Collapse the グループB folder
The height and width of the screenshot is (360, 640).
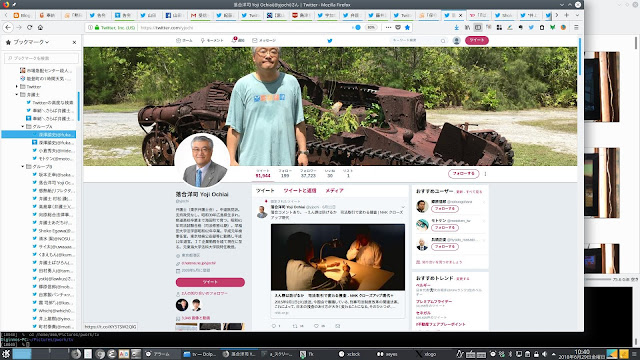point(23,167)
